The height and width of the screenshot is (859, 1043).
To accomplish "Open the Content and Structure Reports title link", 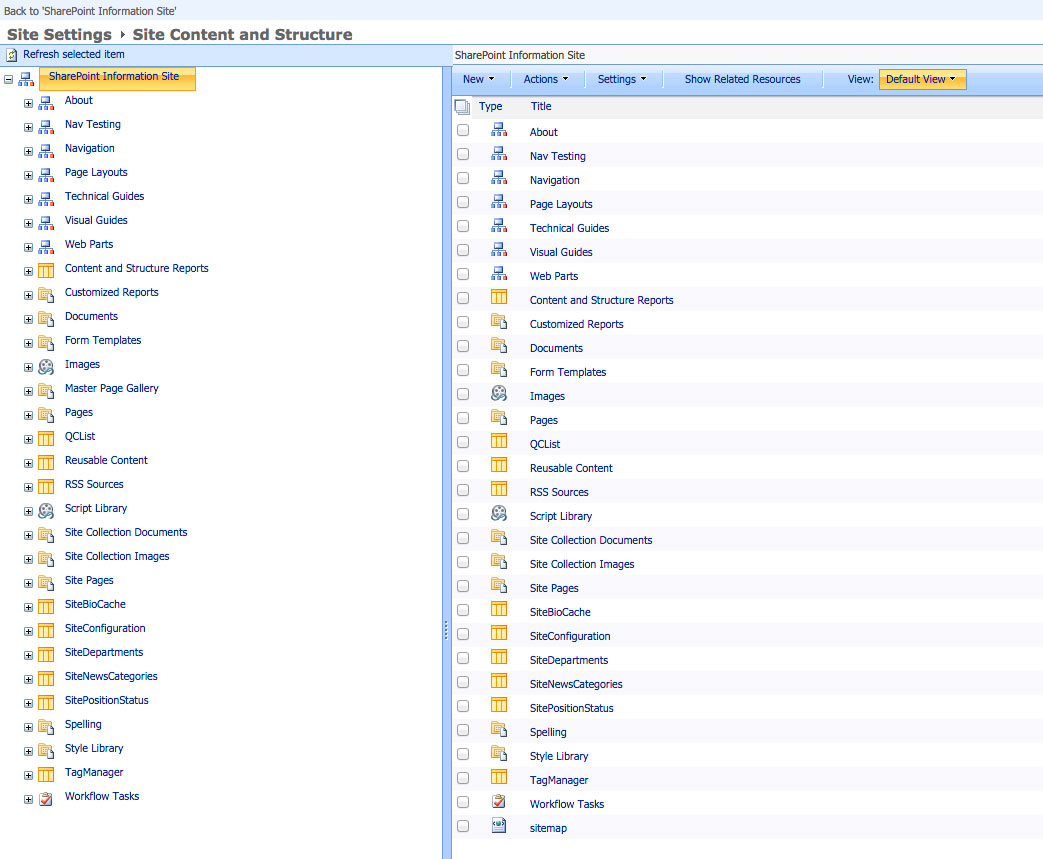I will click(601, 300).
